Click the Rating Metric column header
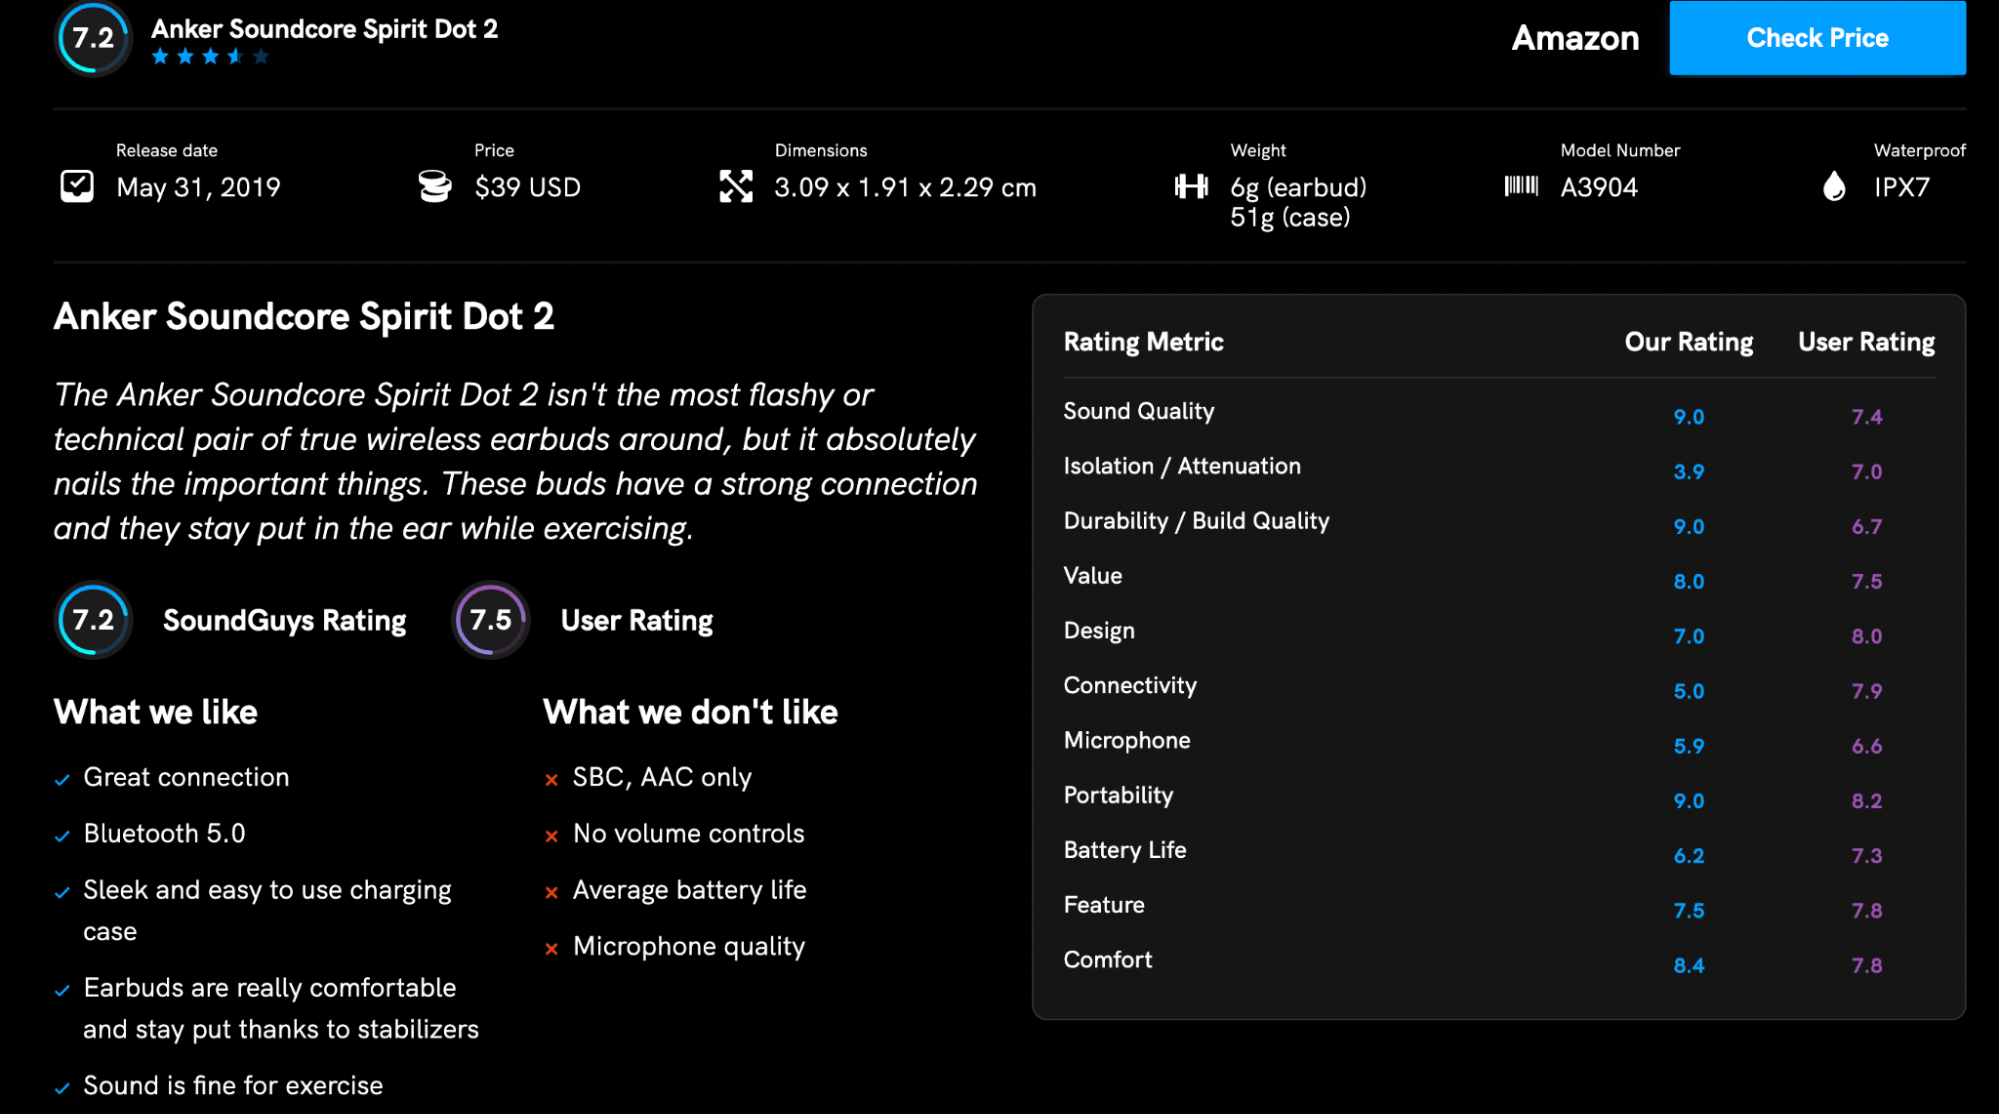Image resolution: width=1999 pixels, height=1114 pixels. click(1143, 342)
